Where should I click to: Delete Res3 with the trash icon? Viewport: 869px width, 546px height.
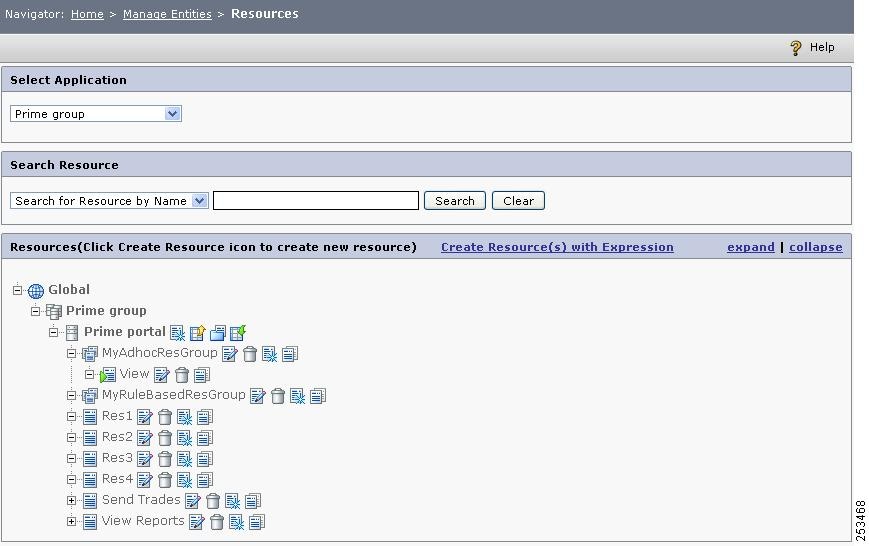(x=165, y=459)
